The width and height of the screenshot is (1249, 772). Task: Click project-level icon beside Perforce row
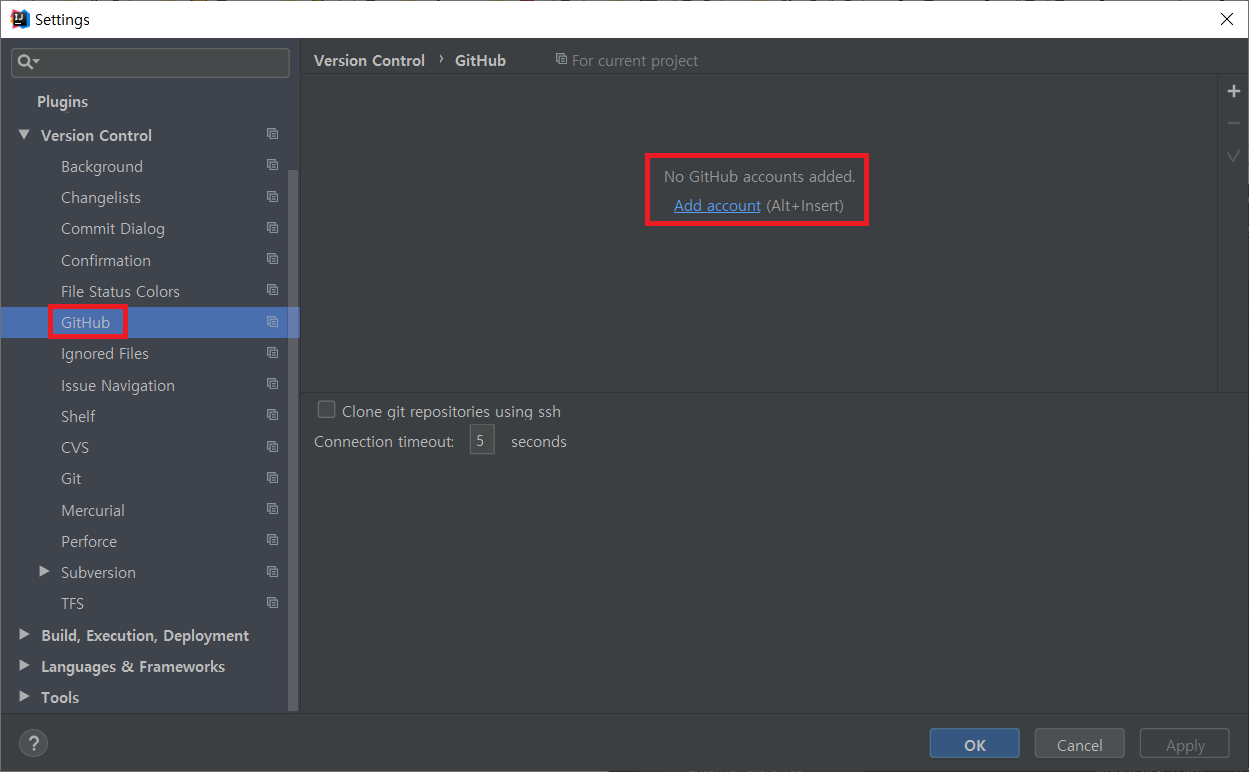(272, 540)
